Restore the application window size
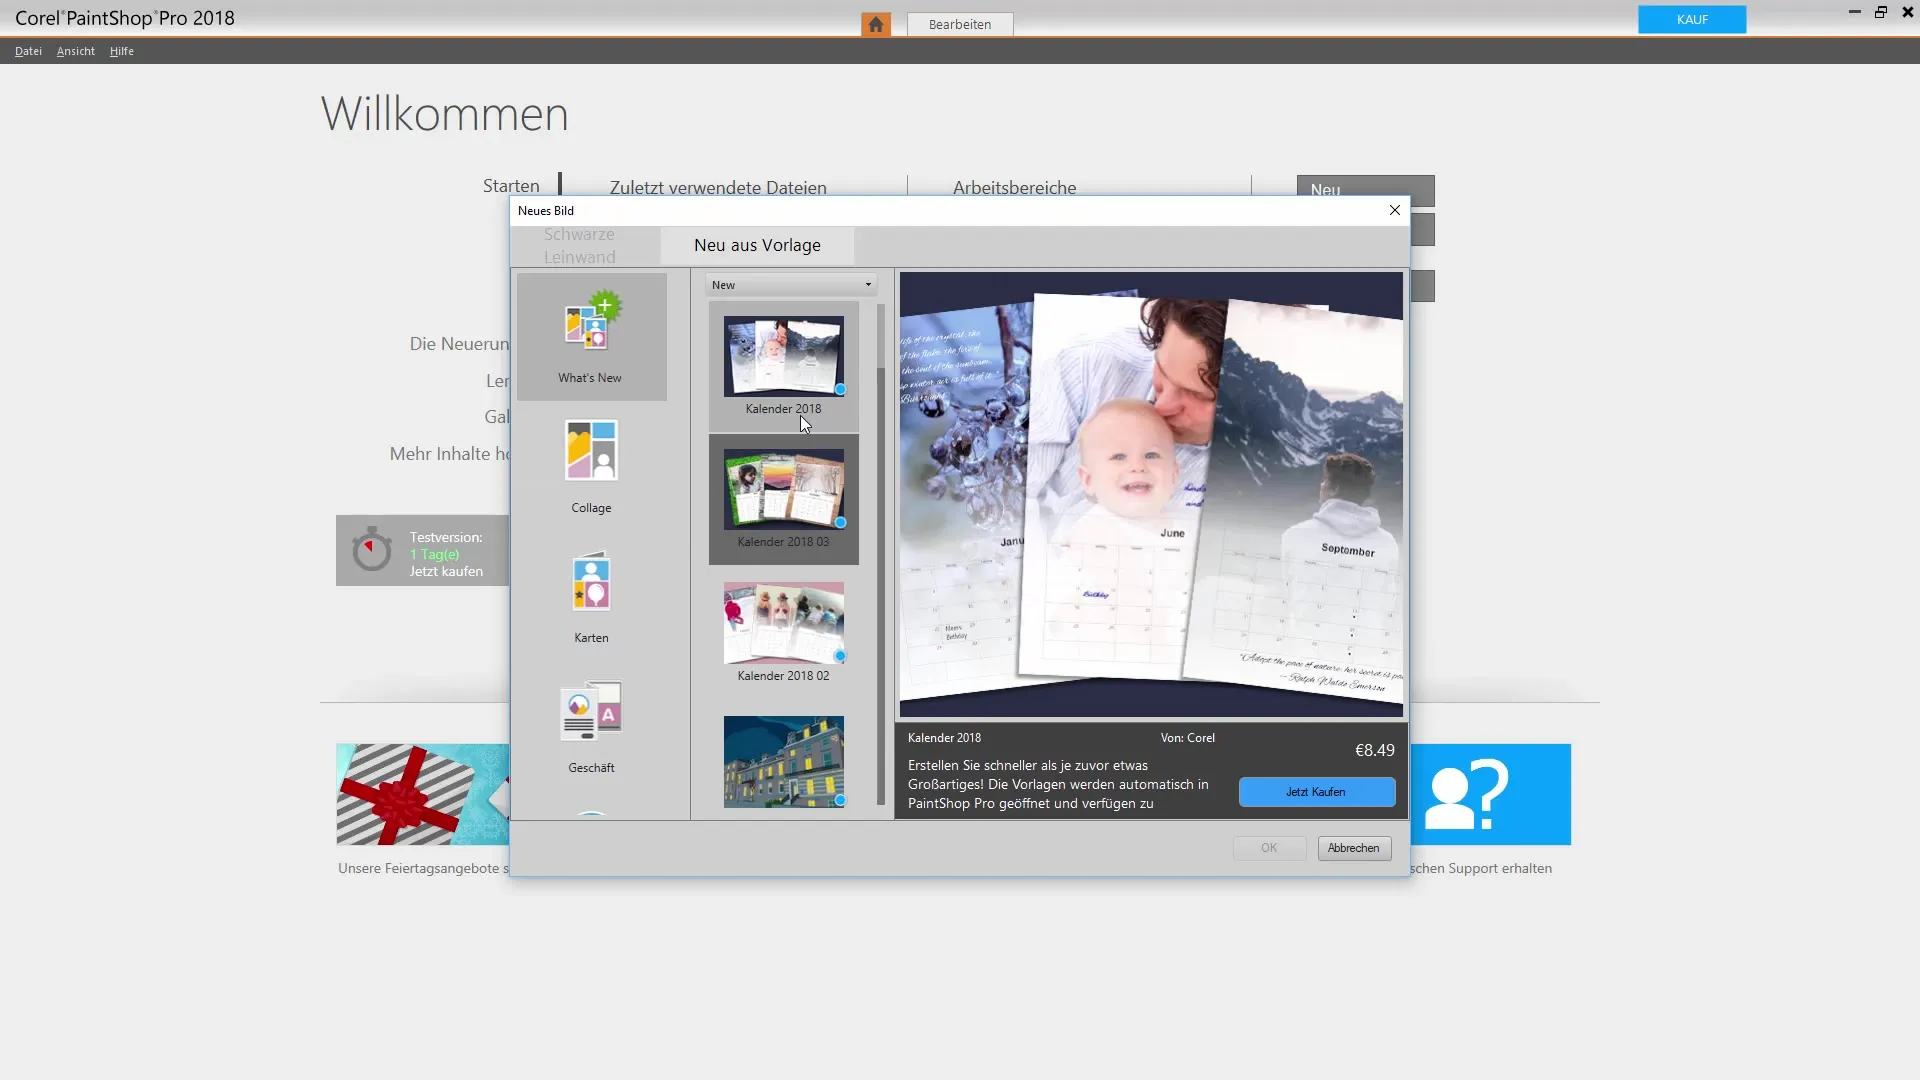 pyautogui.click(x=1881, y=12)
